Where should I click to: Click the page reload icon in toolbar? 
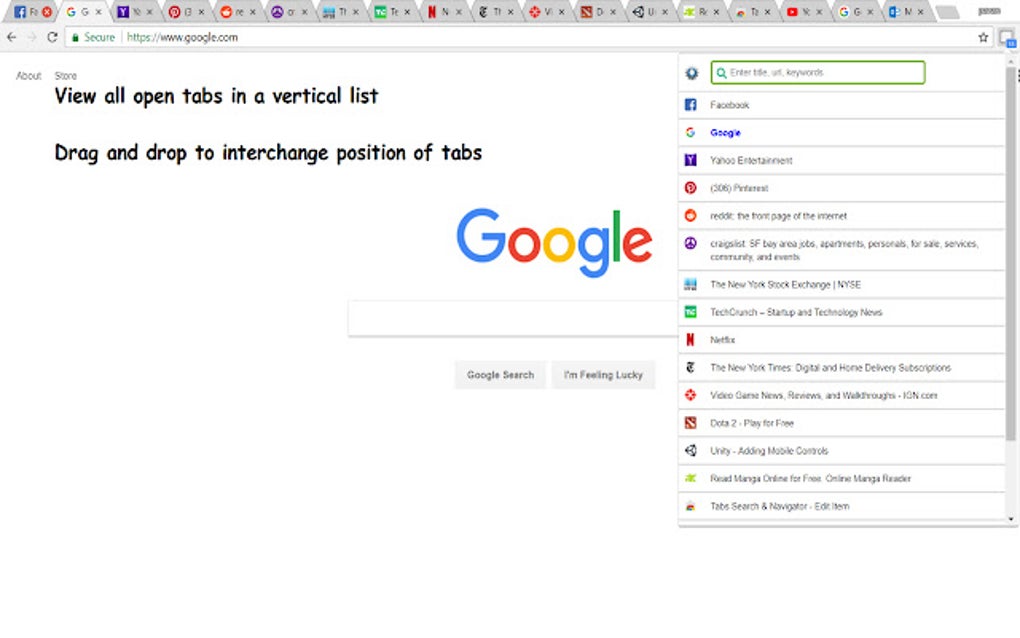(51, 35)
